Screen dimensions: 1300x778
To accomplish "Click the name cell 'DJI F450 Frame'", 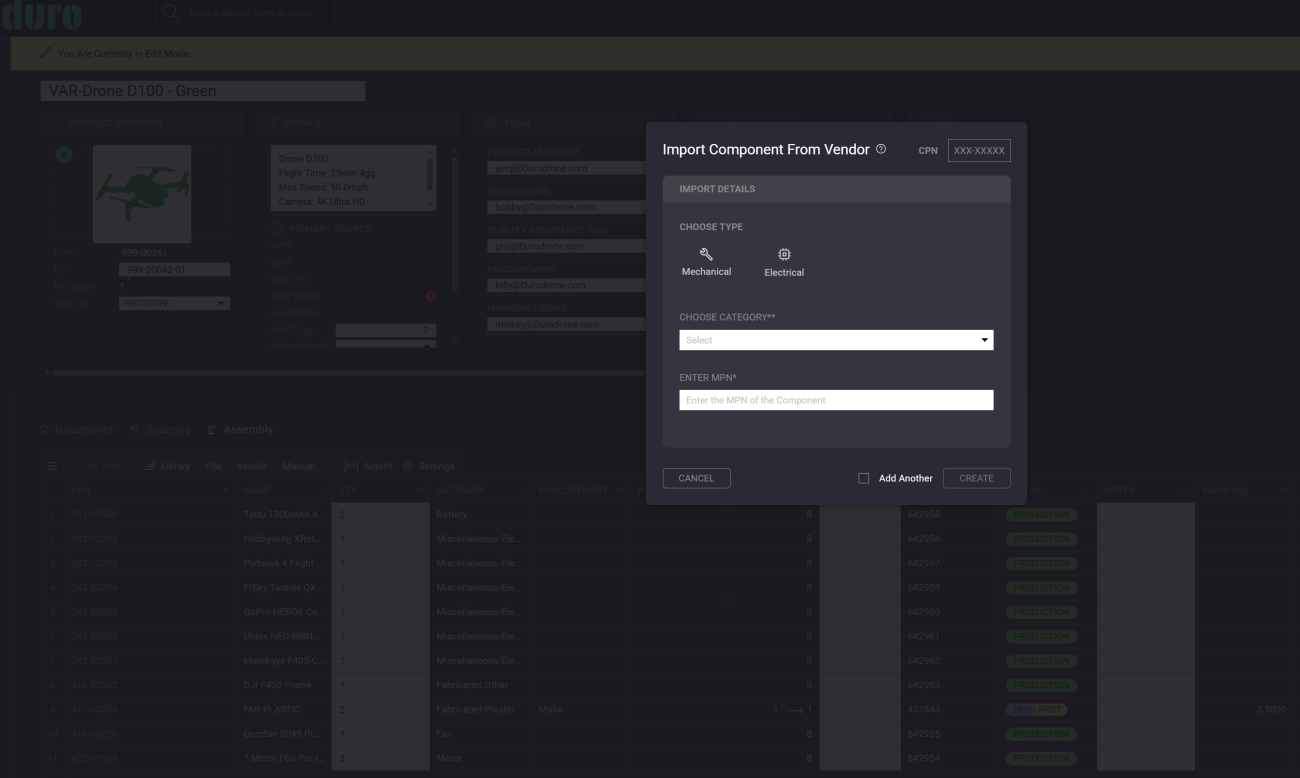I will 278,684.
